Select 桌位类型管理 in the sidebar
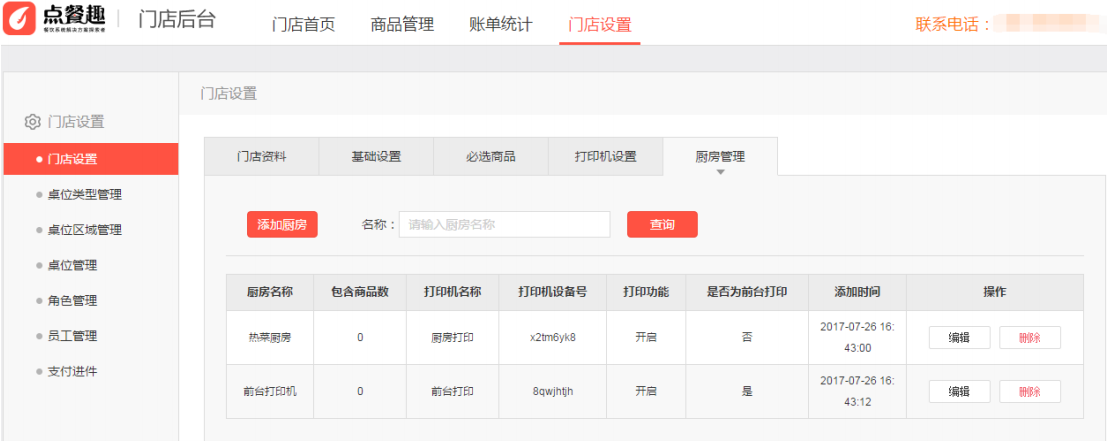 pyautogui.click(x=89, y=194)
